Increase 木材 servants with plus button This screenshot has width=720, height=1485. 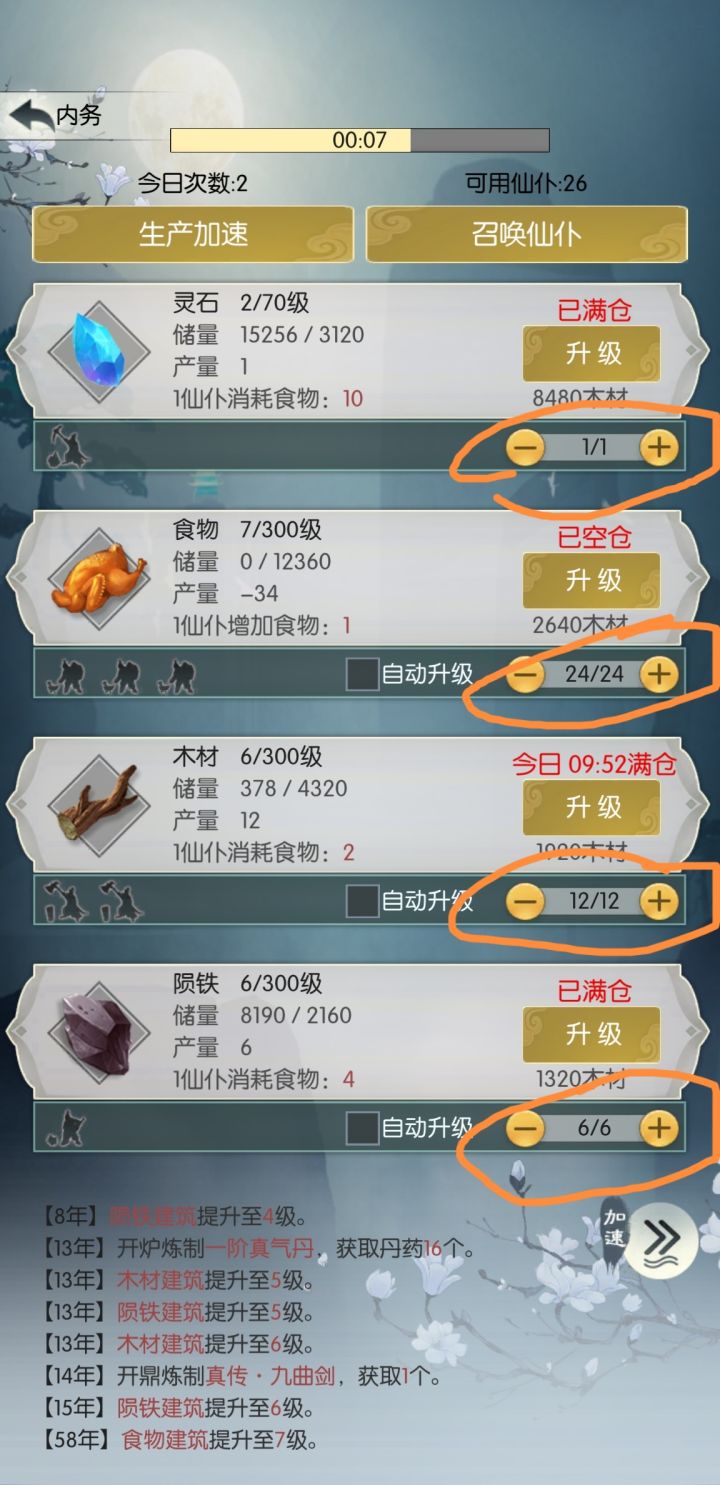[x=658, y=902]
